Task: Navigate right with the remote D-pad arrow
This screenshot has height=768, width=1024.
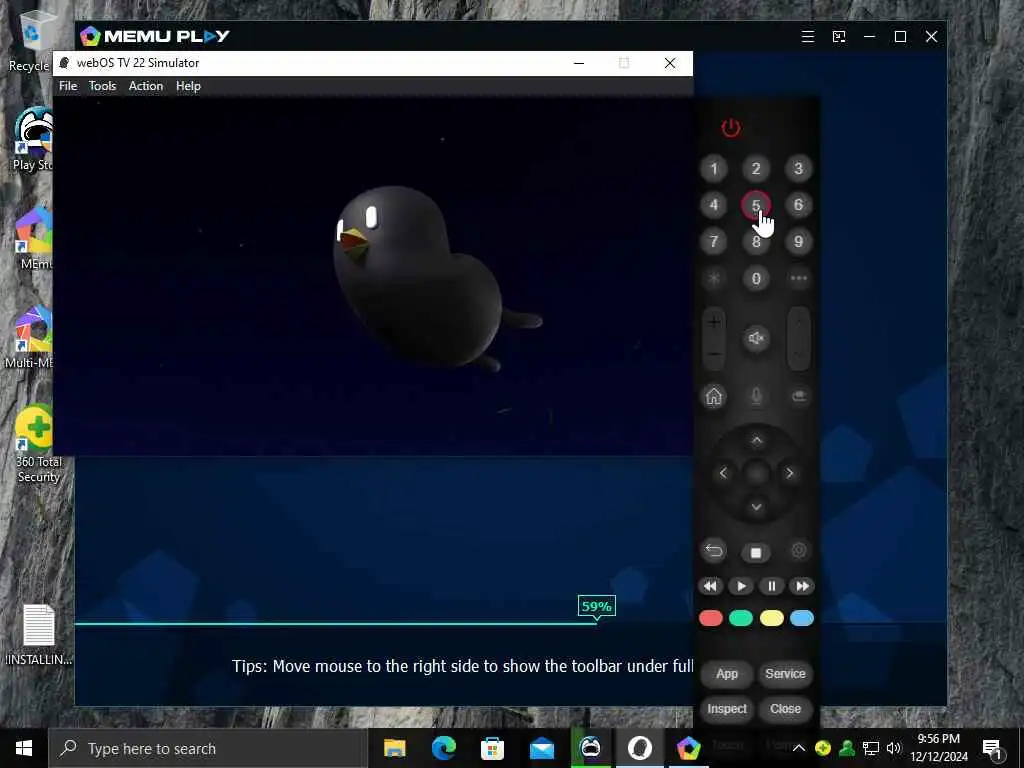Action: point(790,473)
